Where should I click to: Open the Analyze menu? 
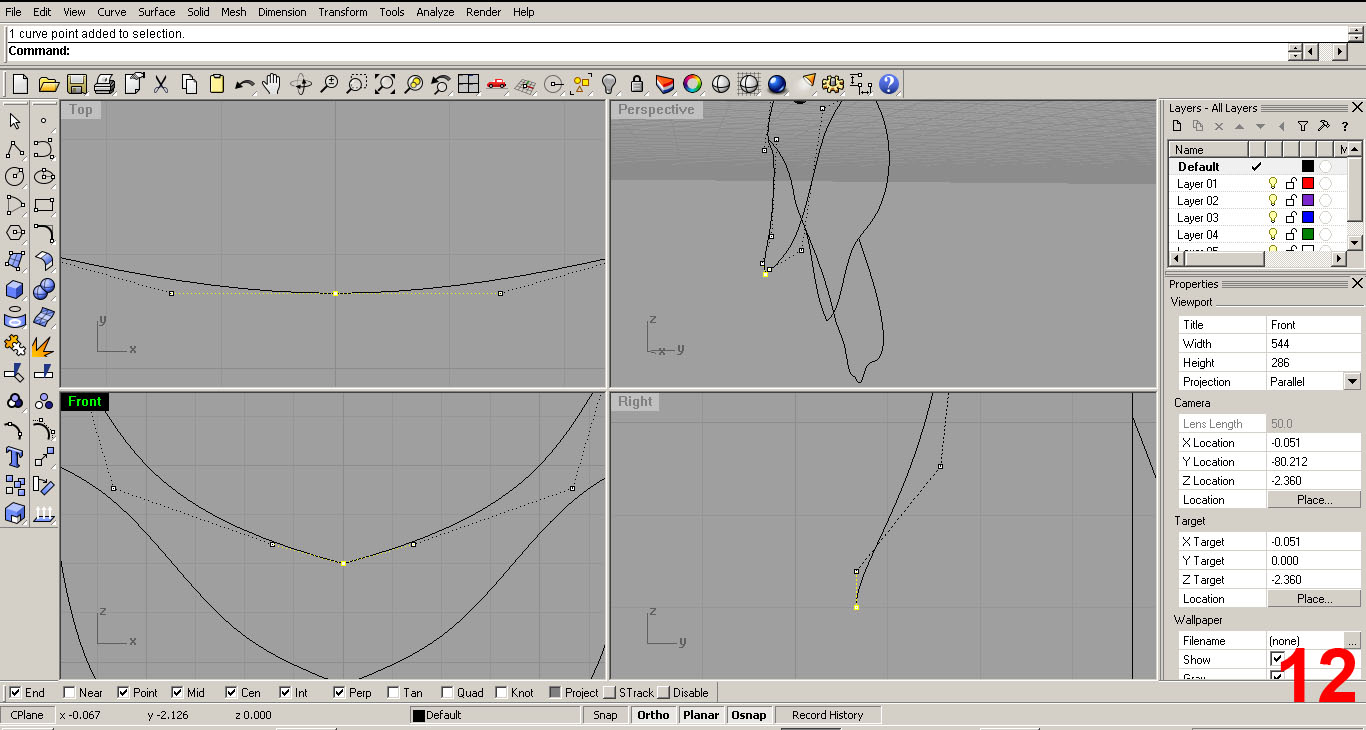pos(435,12)
